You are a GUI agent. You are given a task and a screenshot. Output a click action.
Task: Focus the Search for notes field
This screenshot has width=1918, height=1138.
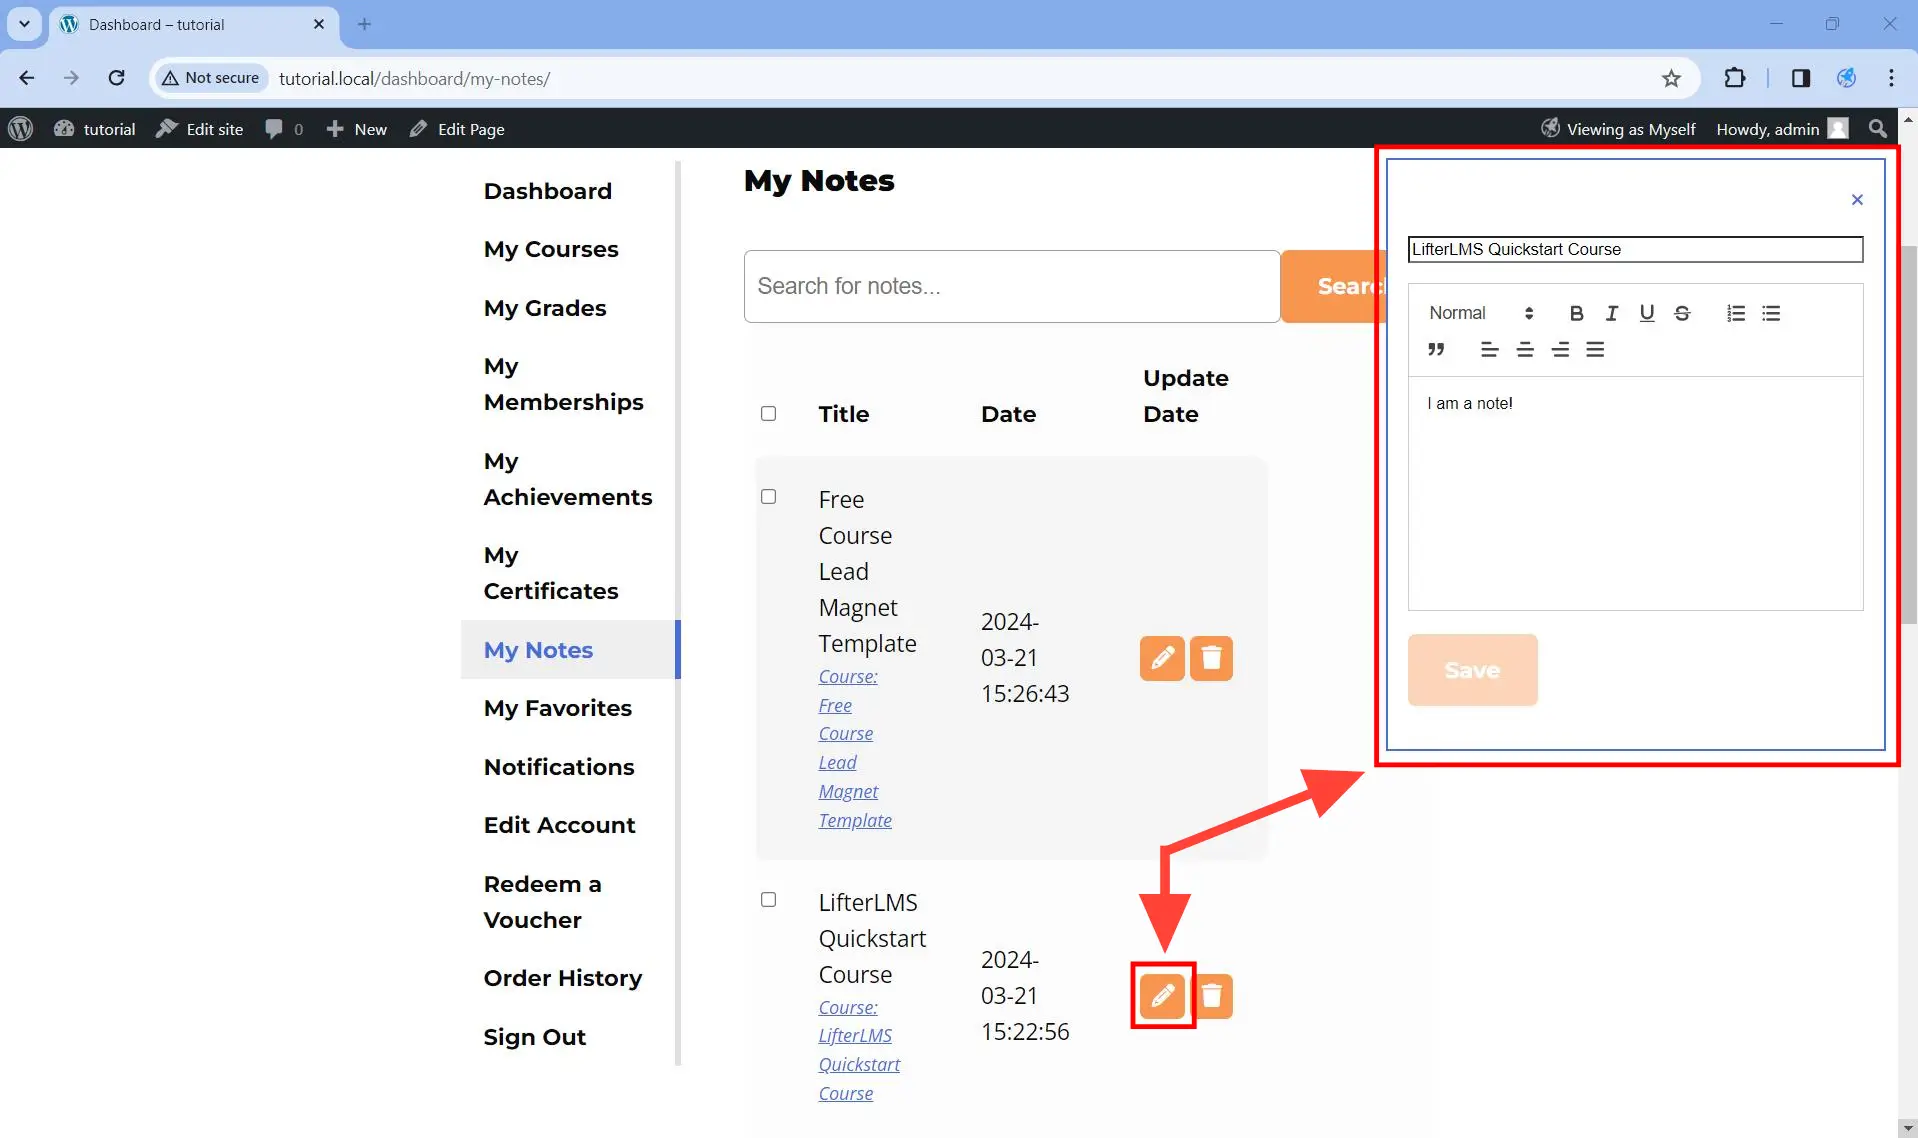[1012, 286]
